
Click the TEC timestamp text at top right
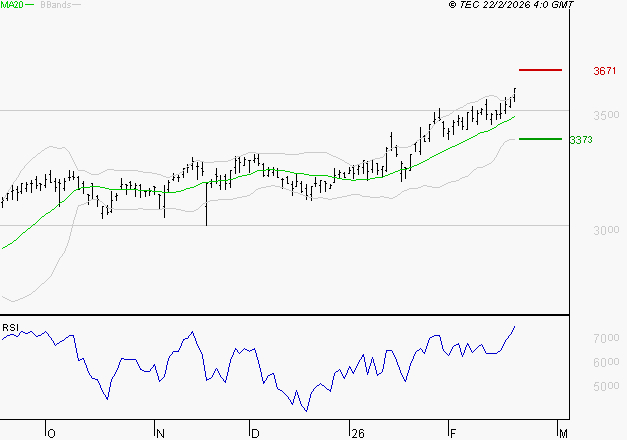point(512,5)
